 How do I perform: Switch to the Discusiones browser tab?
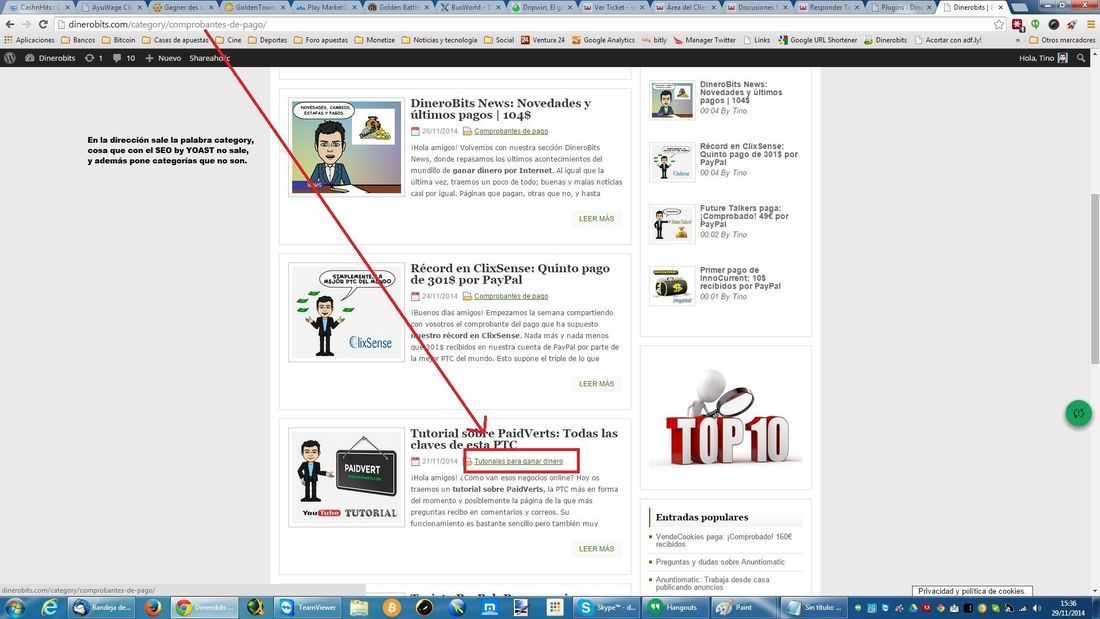[x=758, y=7]
